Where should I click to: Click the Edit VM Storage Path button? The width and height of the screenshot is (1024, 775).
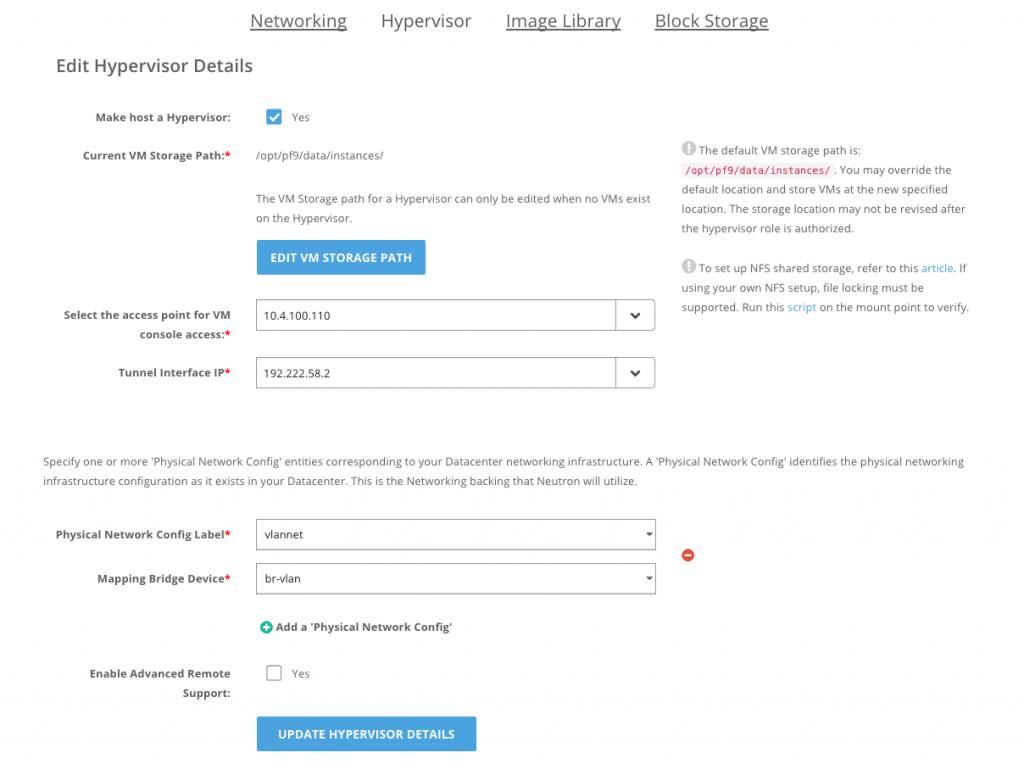[340, 257]
